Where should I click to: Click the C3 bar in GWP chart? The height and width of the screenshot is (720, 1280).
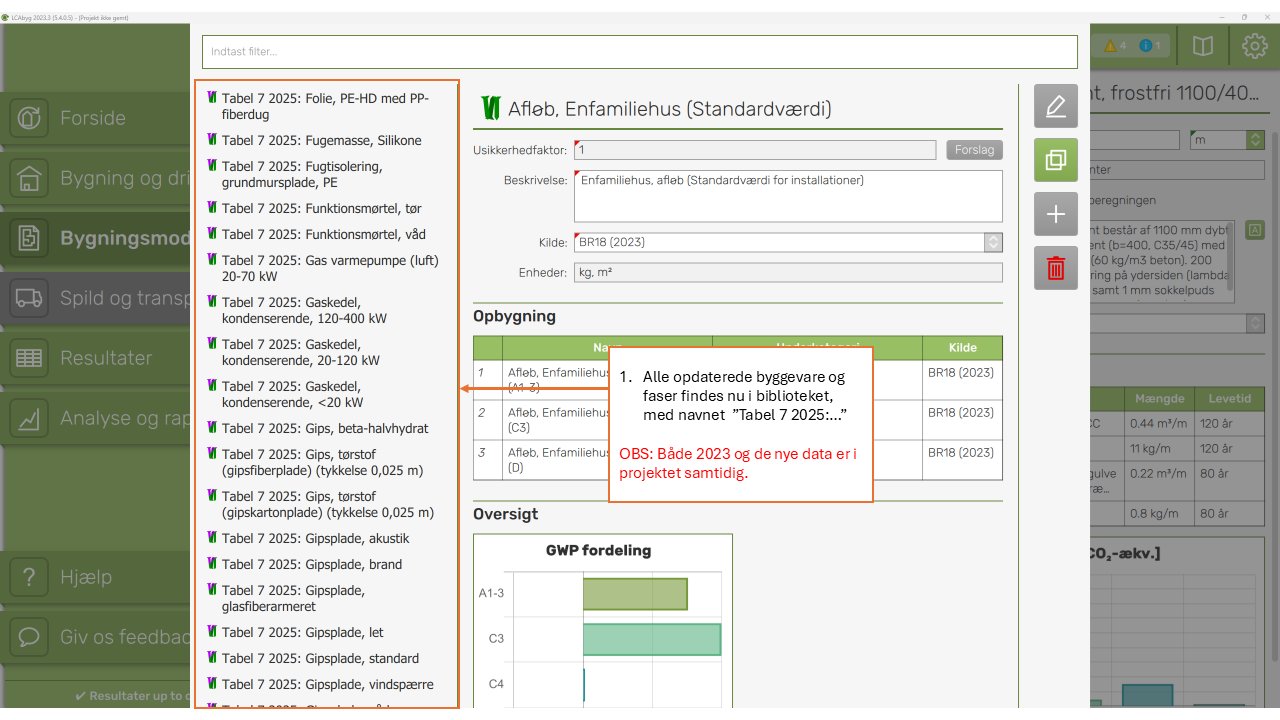tap(651, 639)
